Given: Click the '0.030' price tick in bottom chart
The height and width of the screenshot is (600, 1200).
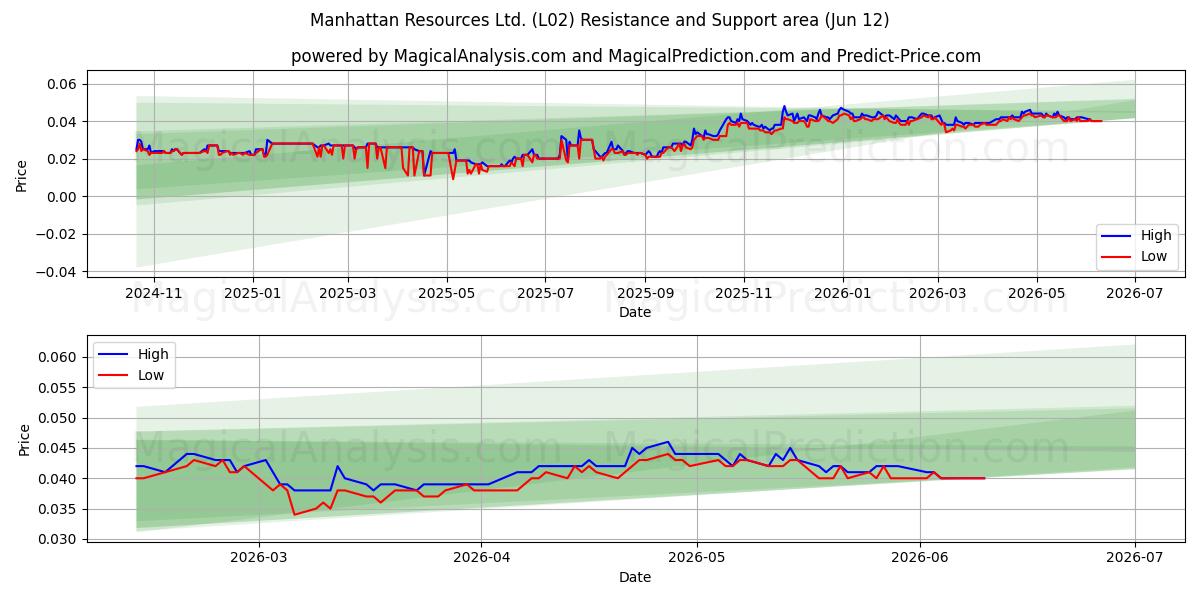Looking at the screenshot, I should (x=60, y=540).
